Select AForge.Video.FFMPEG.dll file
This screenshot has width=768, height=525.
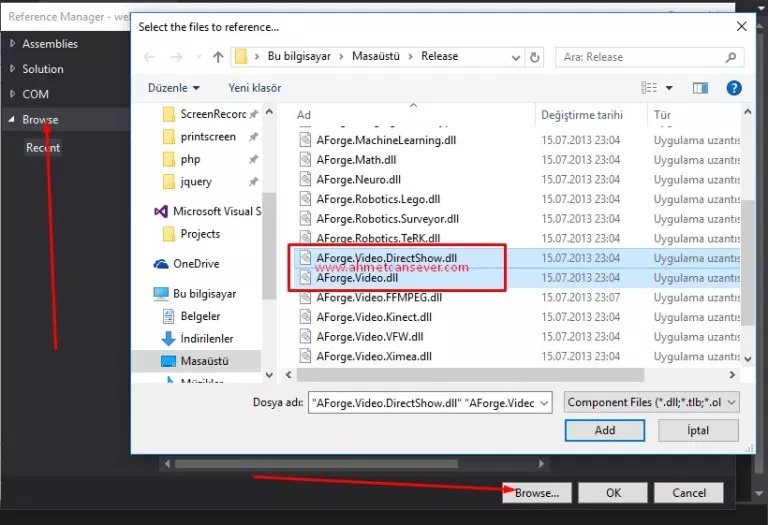tap(379, 298)
